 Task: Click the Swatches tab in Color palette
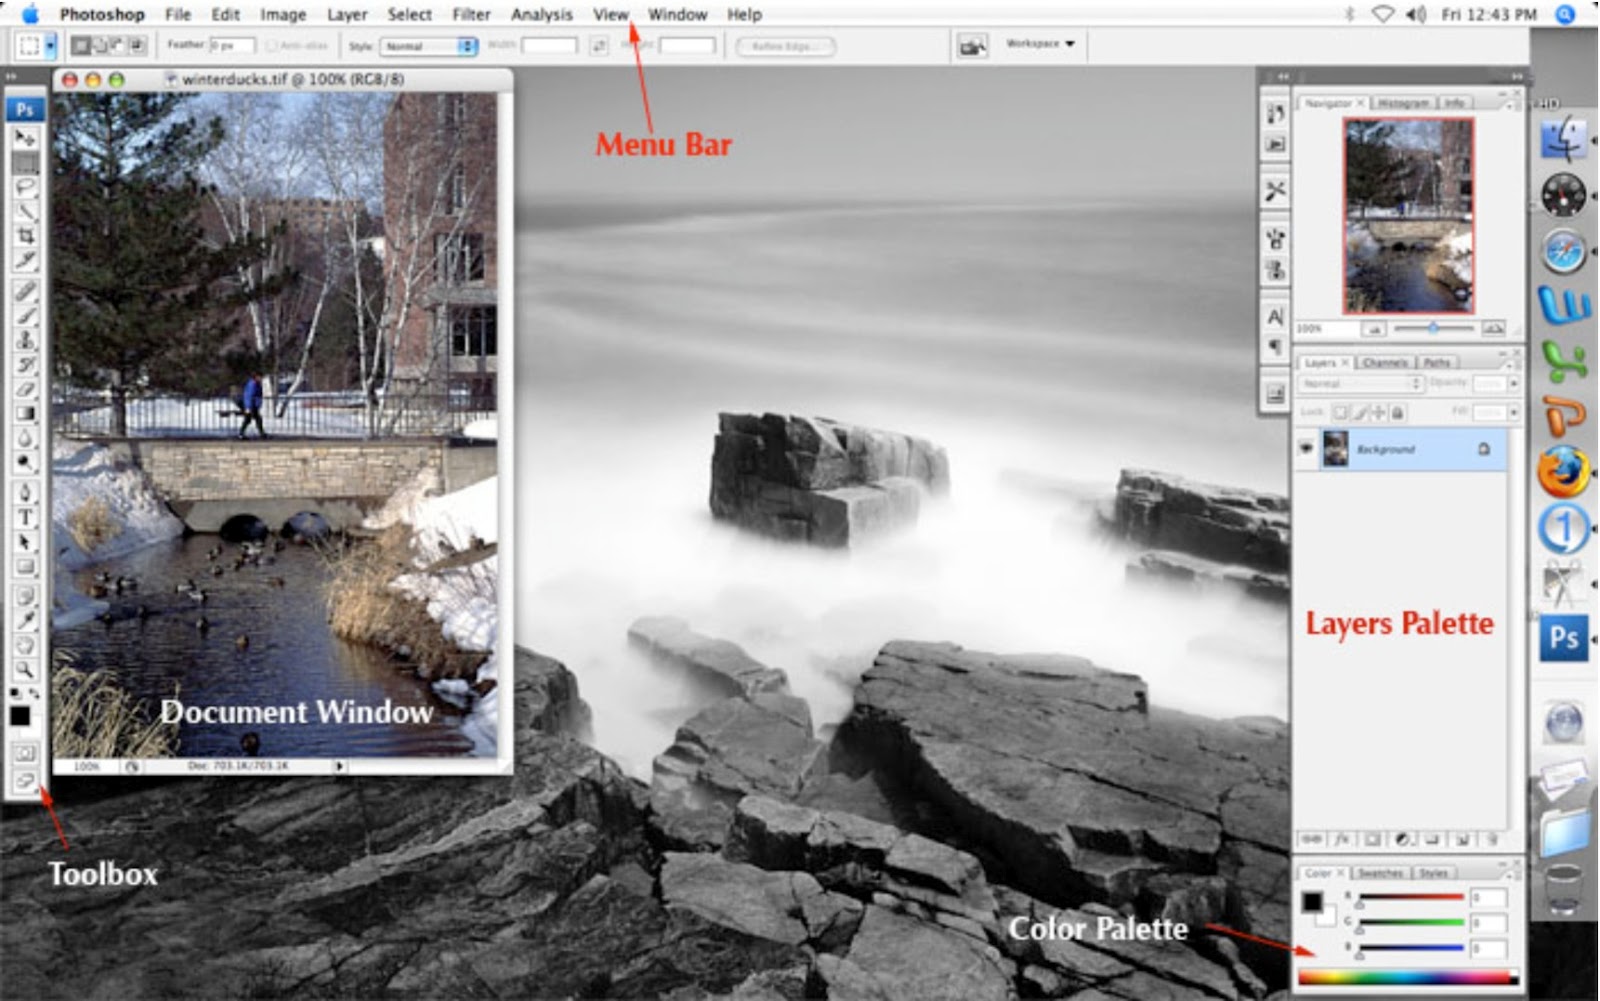coord(1382,872)
